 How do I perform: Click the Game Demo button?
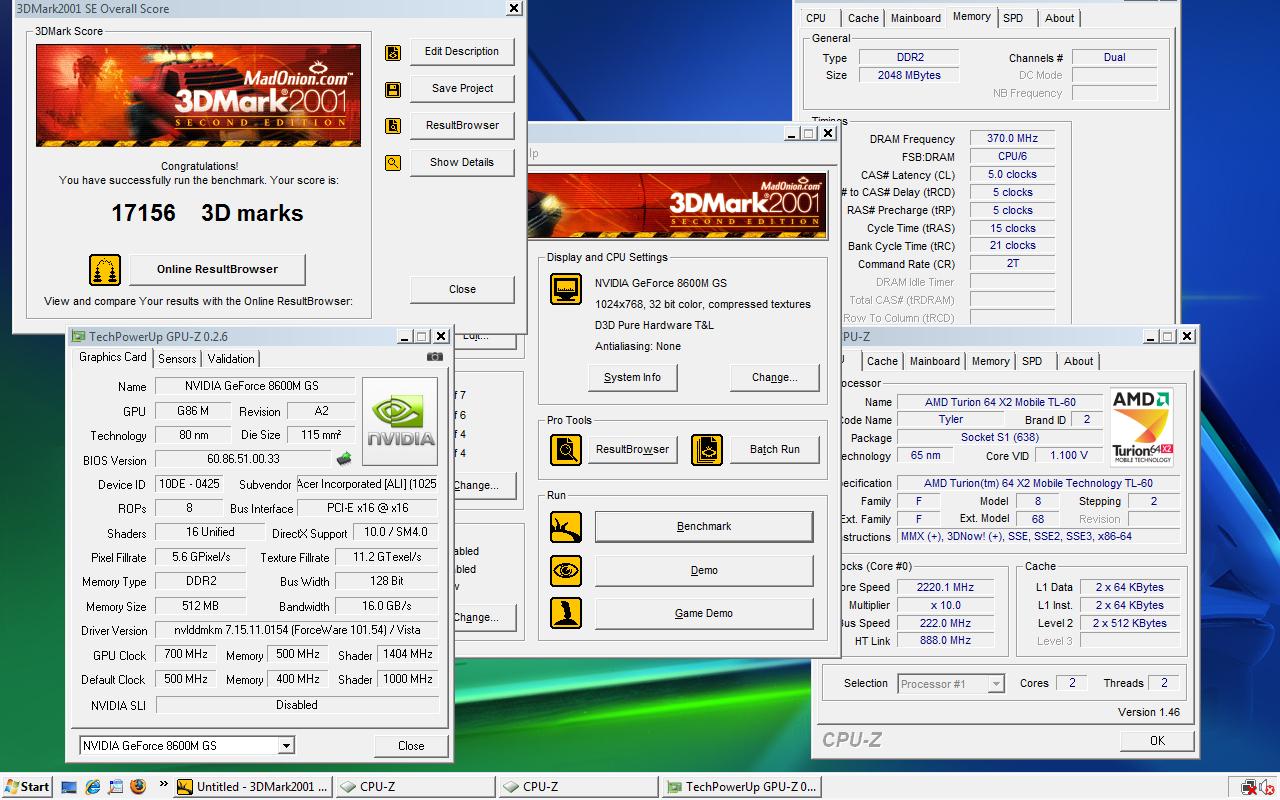[704, 614]
